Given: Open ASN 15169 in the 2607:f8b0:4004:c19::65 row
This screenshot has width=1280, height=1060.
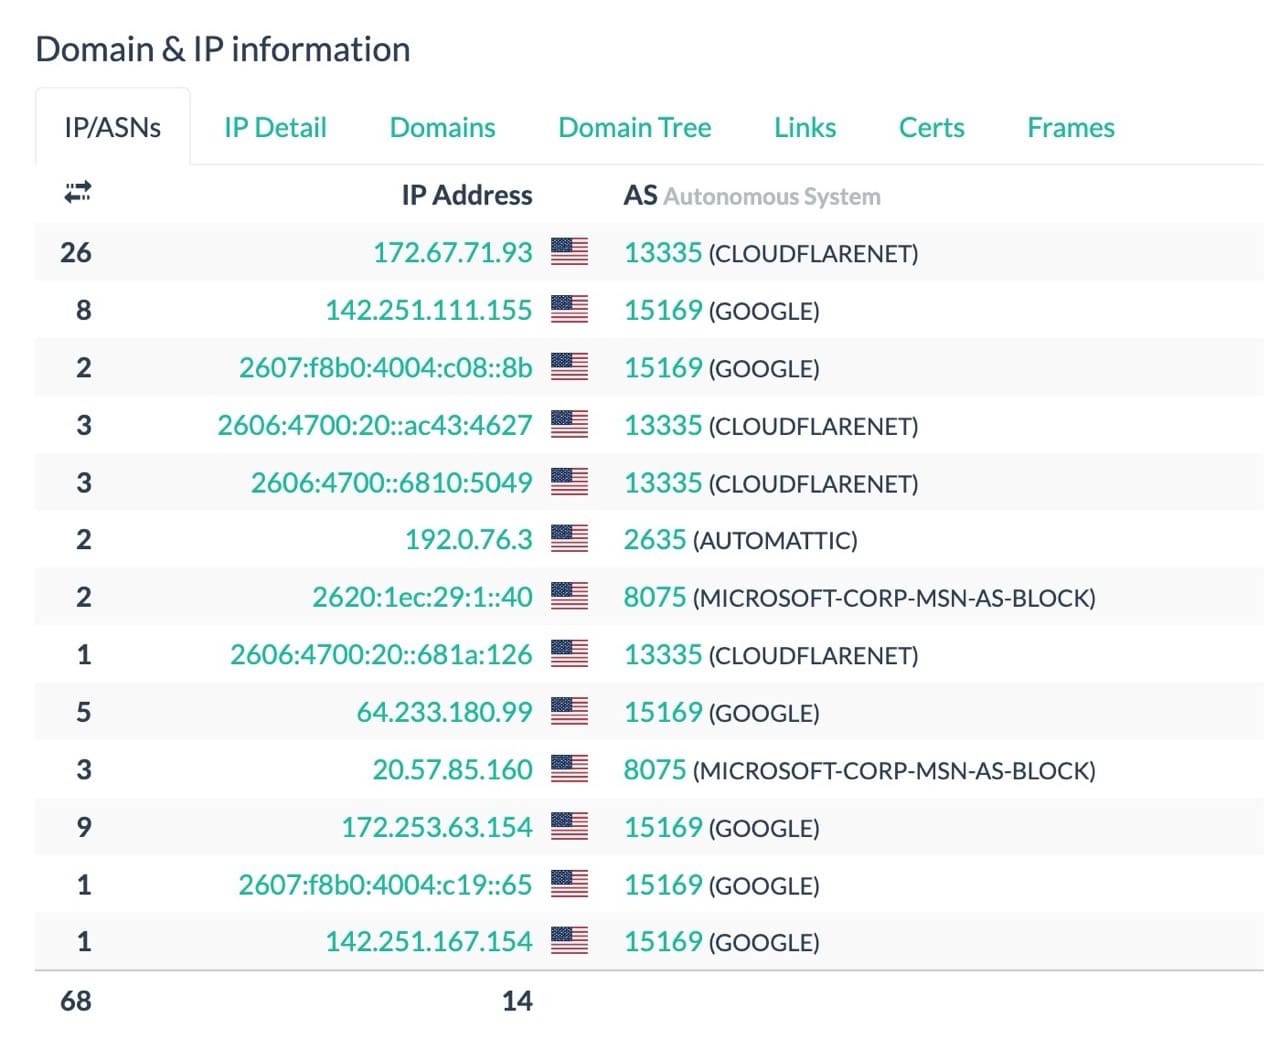Looking at the screenshot, I should [x=663, y=885].
